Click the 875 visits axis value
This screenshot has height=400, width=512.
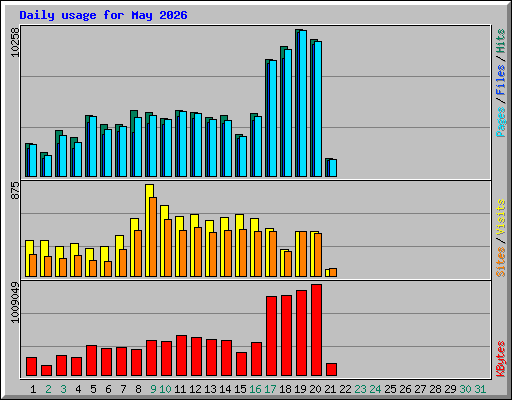click(x=15, y=191)
